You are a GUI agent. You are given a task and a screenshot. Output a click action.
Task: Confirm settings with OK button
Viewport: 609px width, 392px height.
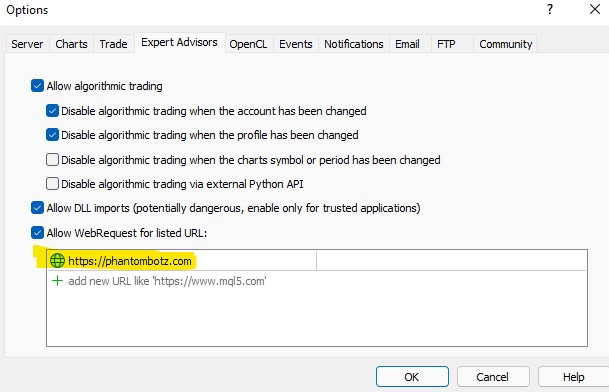[412, 376]
